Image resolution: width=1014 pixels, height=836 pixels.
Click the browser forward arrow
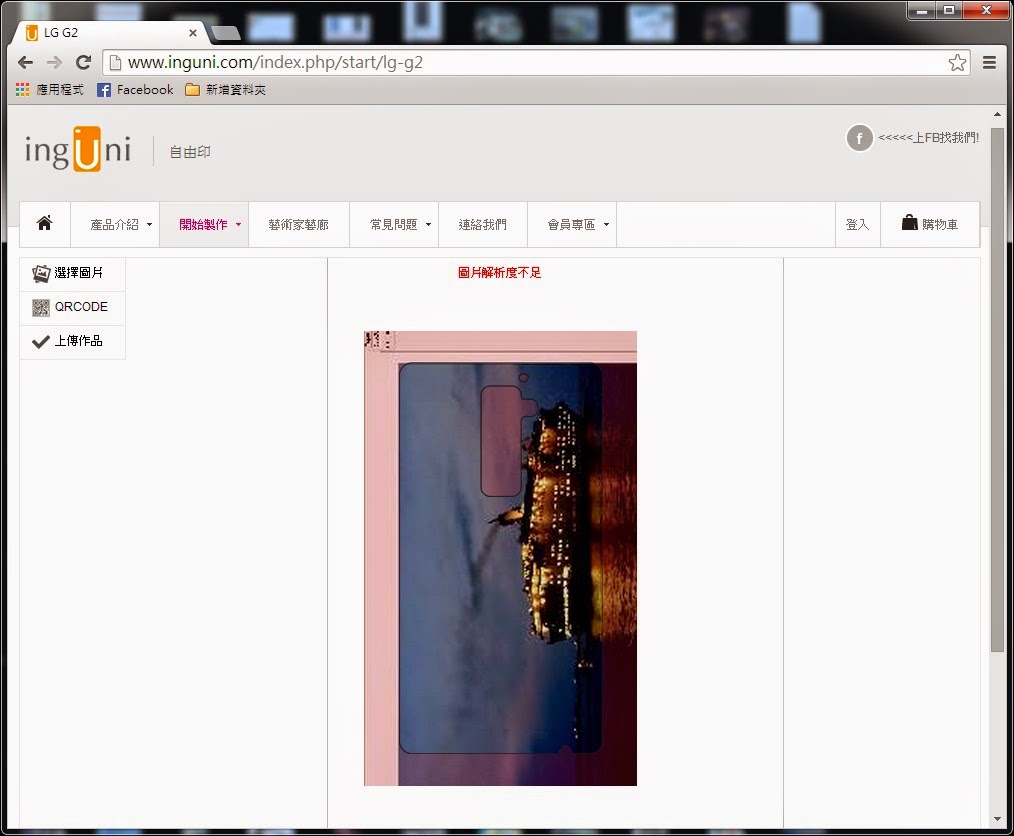pos(54,63)
